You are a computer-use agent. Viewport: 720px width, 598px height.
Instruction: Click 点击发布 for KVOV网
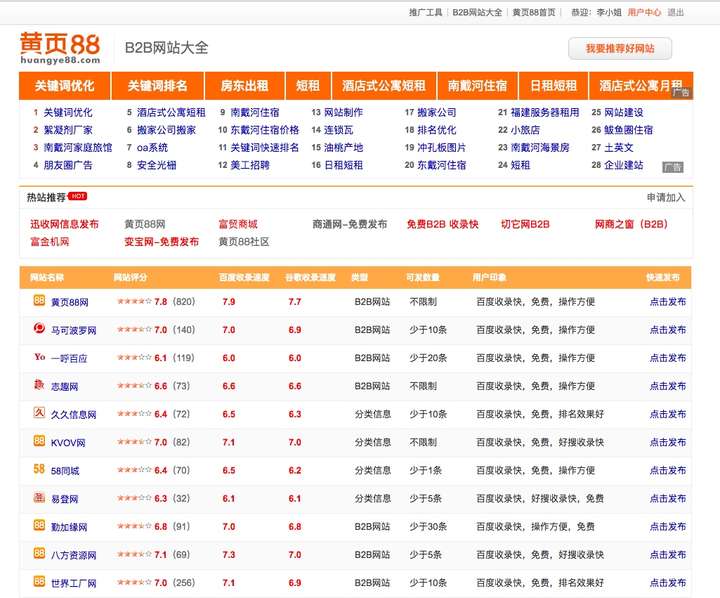coord(668,442)
